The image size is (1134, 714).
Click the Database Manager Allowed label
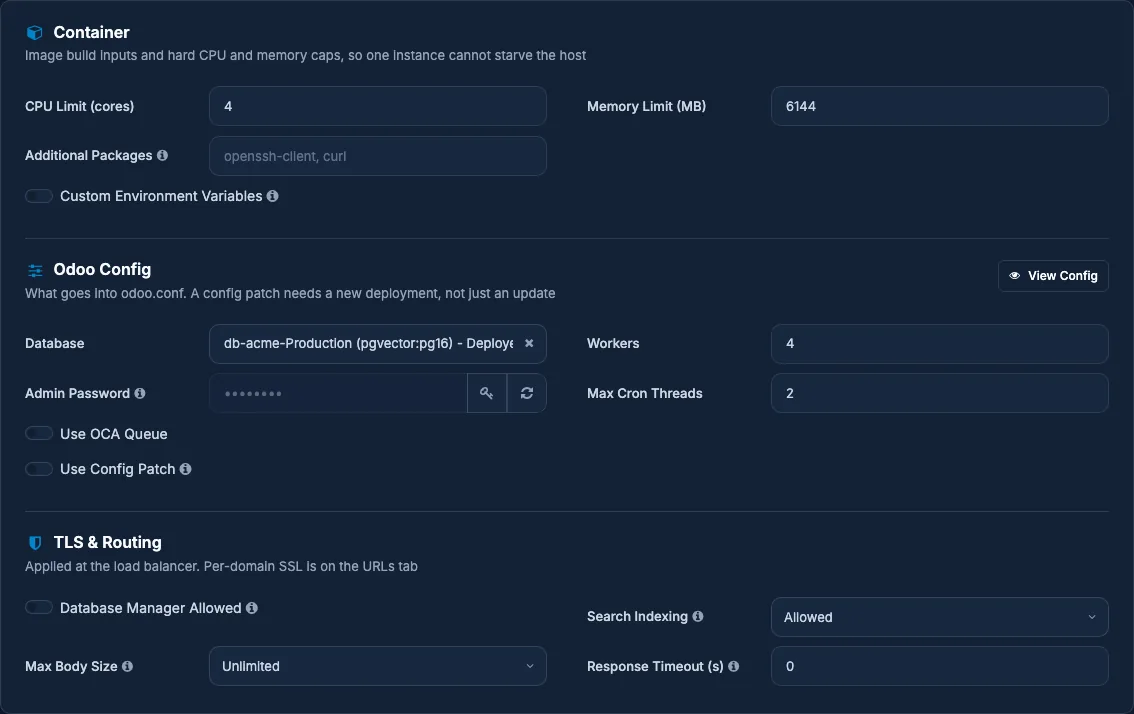150,608
